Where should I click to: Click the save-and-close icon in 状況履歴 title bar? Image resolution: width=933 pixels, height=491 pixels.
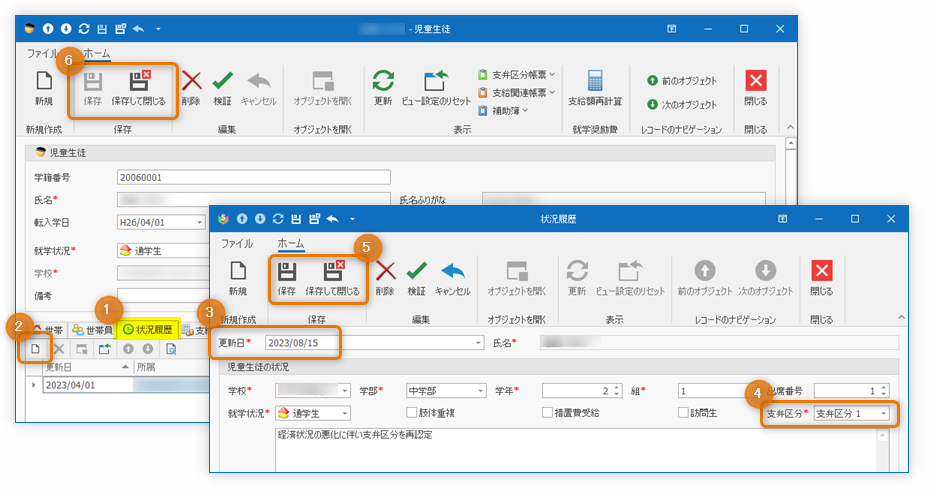(x=314, y=219)
